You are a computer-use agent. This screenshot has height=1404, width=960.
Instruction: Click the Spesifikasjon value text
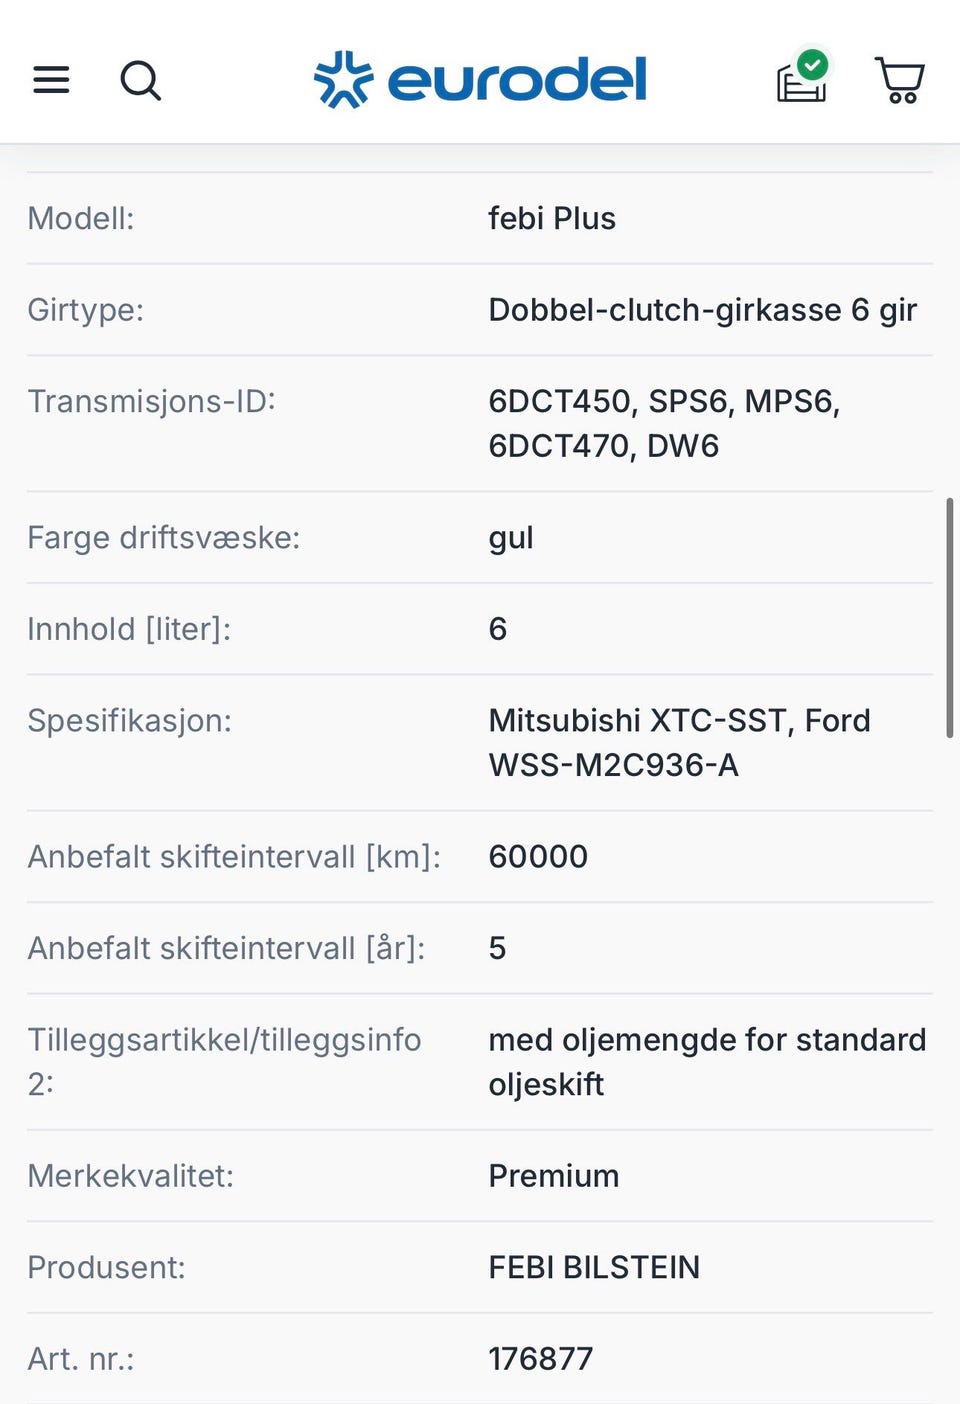(x=679, y=742)
